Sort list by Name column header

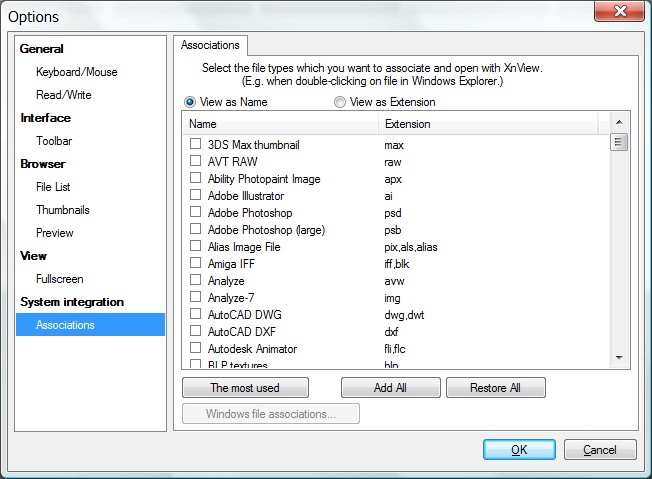[280, 124]
